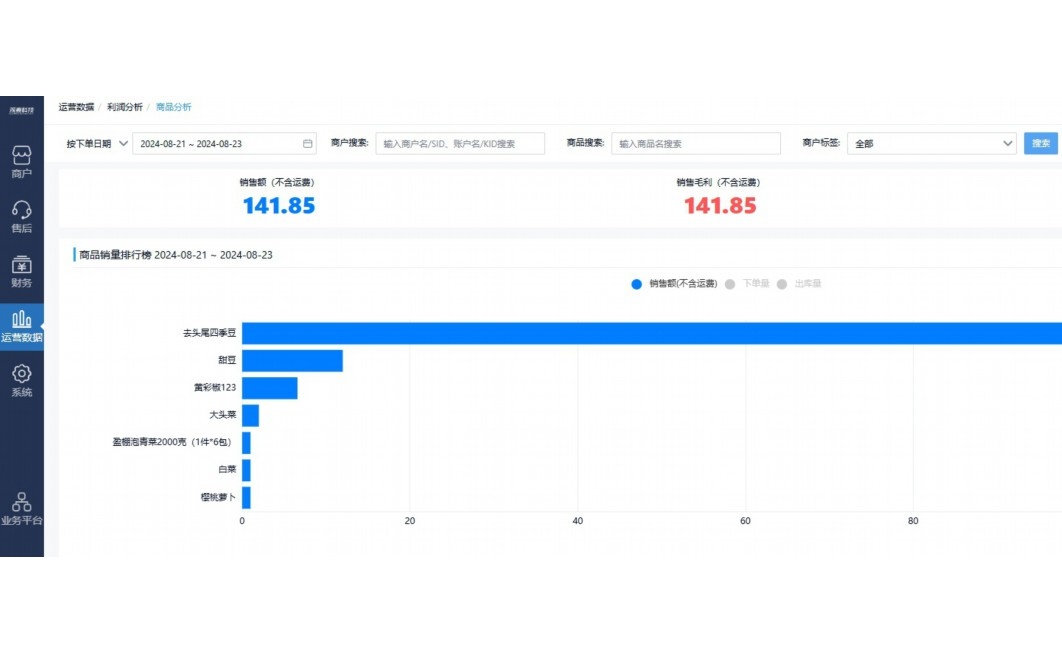
Task: Click the 商品搜索 input box
Action: pyautogui.click(x=696, y=143)
